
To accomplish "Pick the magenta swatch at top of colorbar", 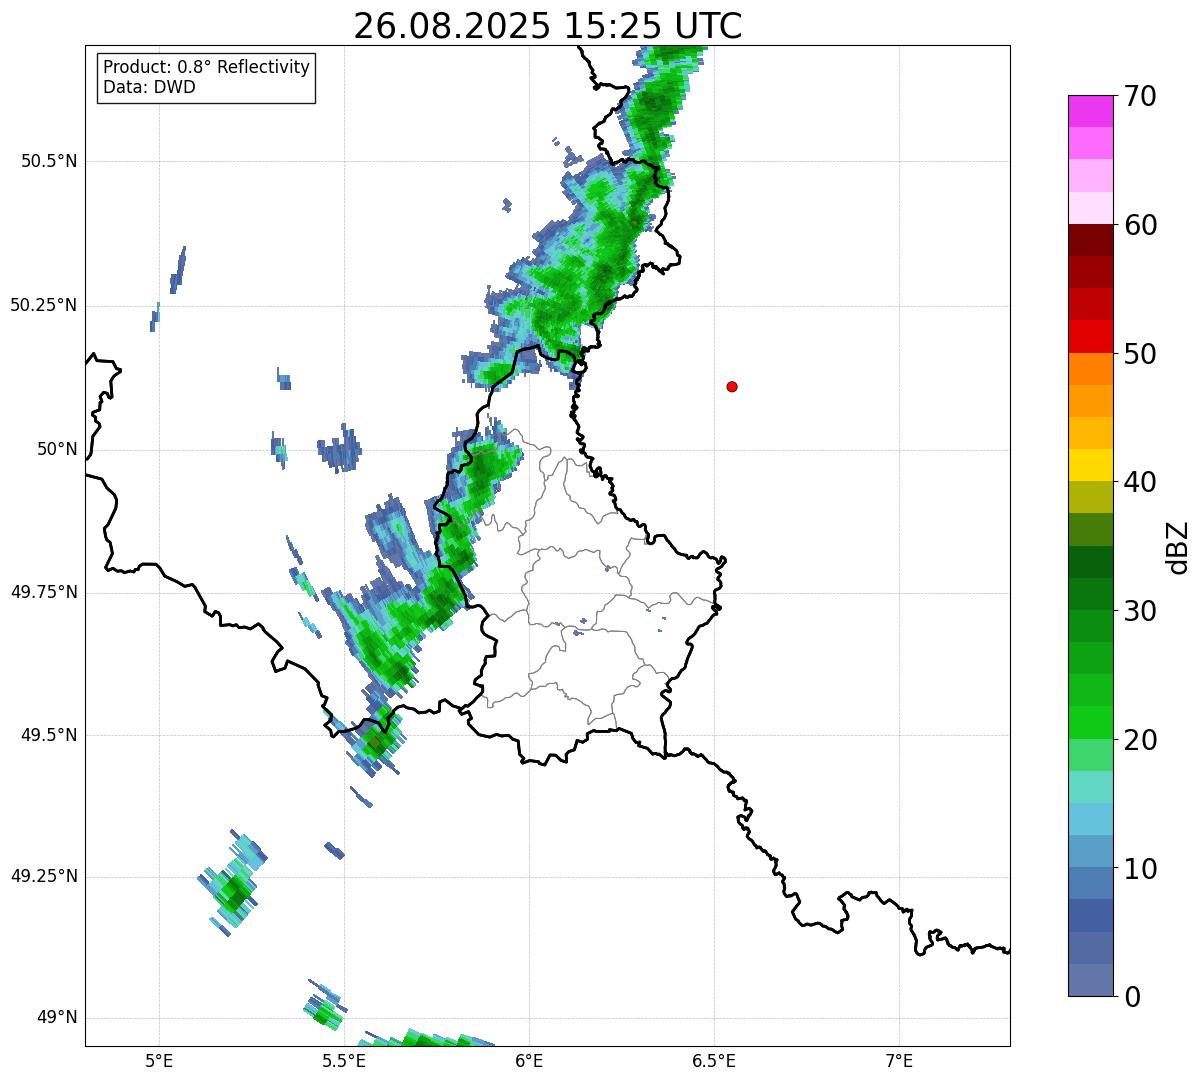I will (x=1091, y=111).
